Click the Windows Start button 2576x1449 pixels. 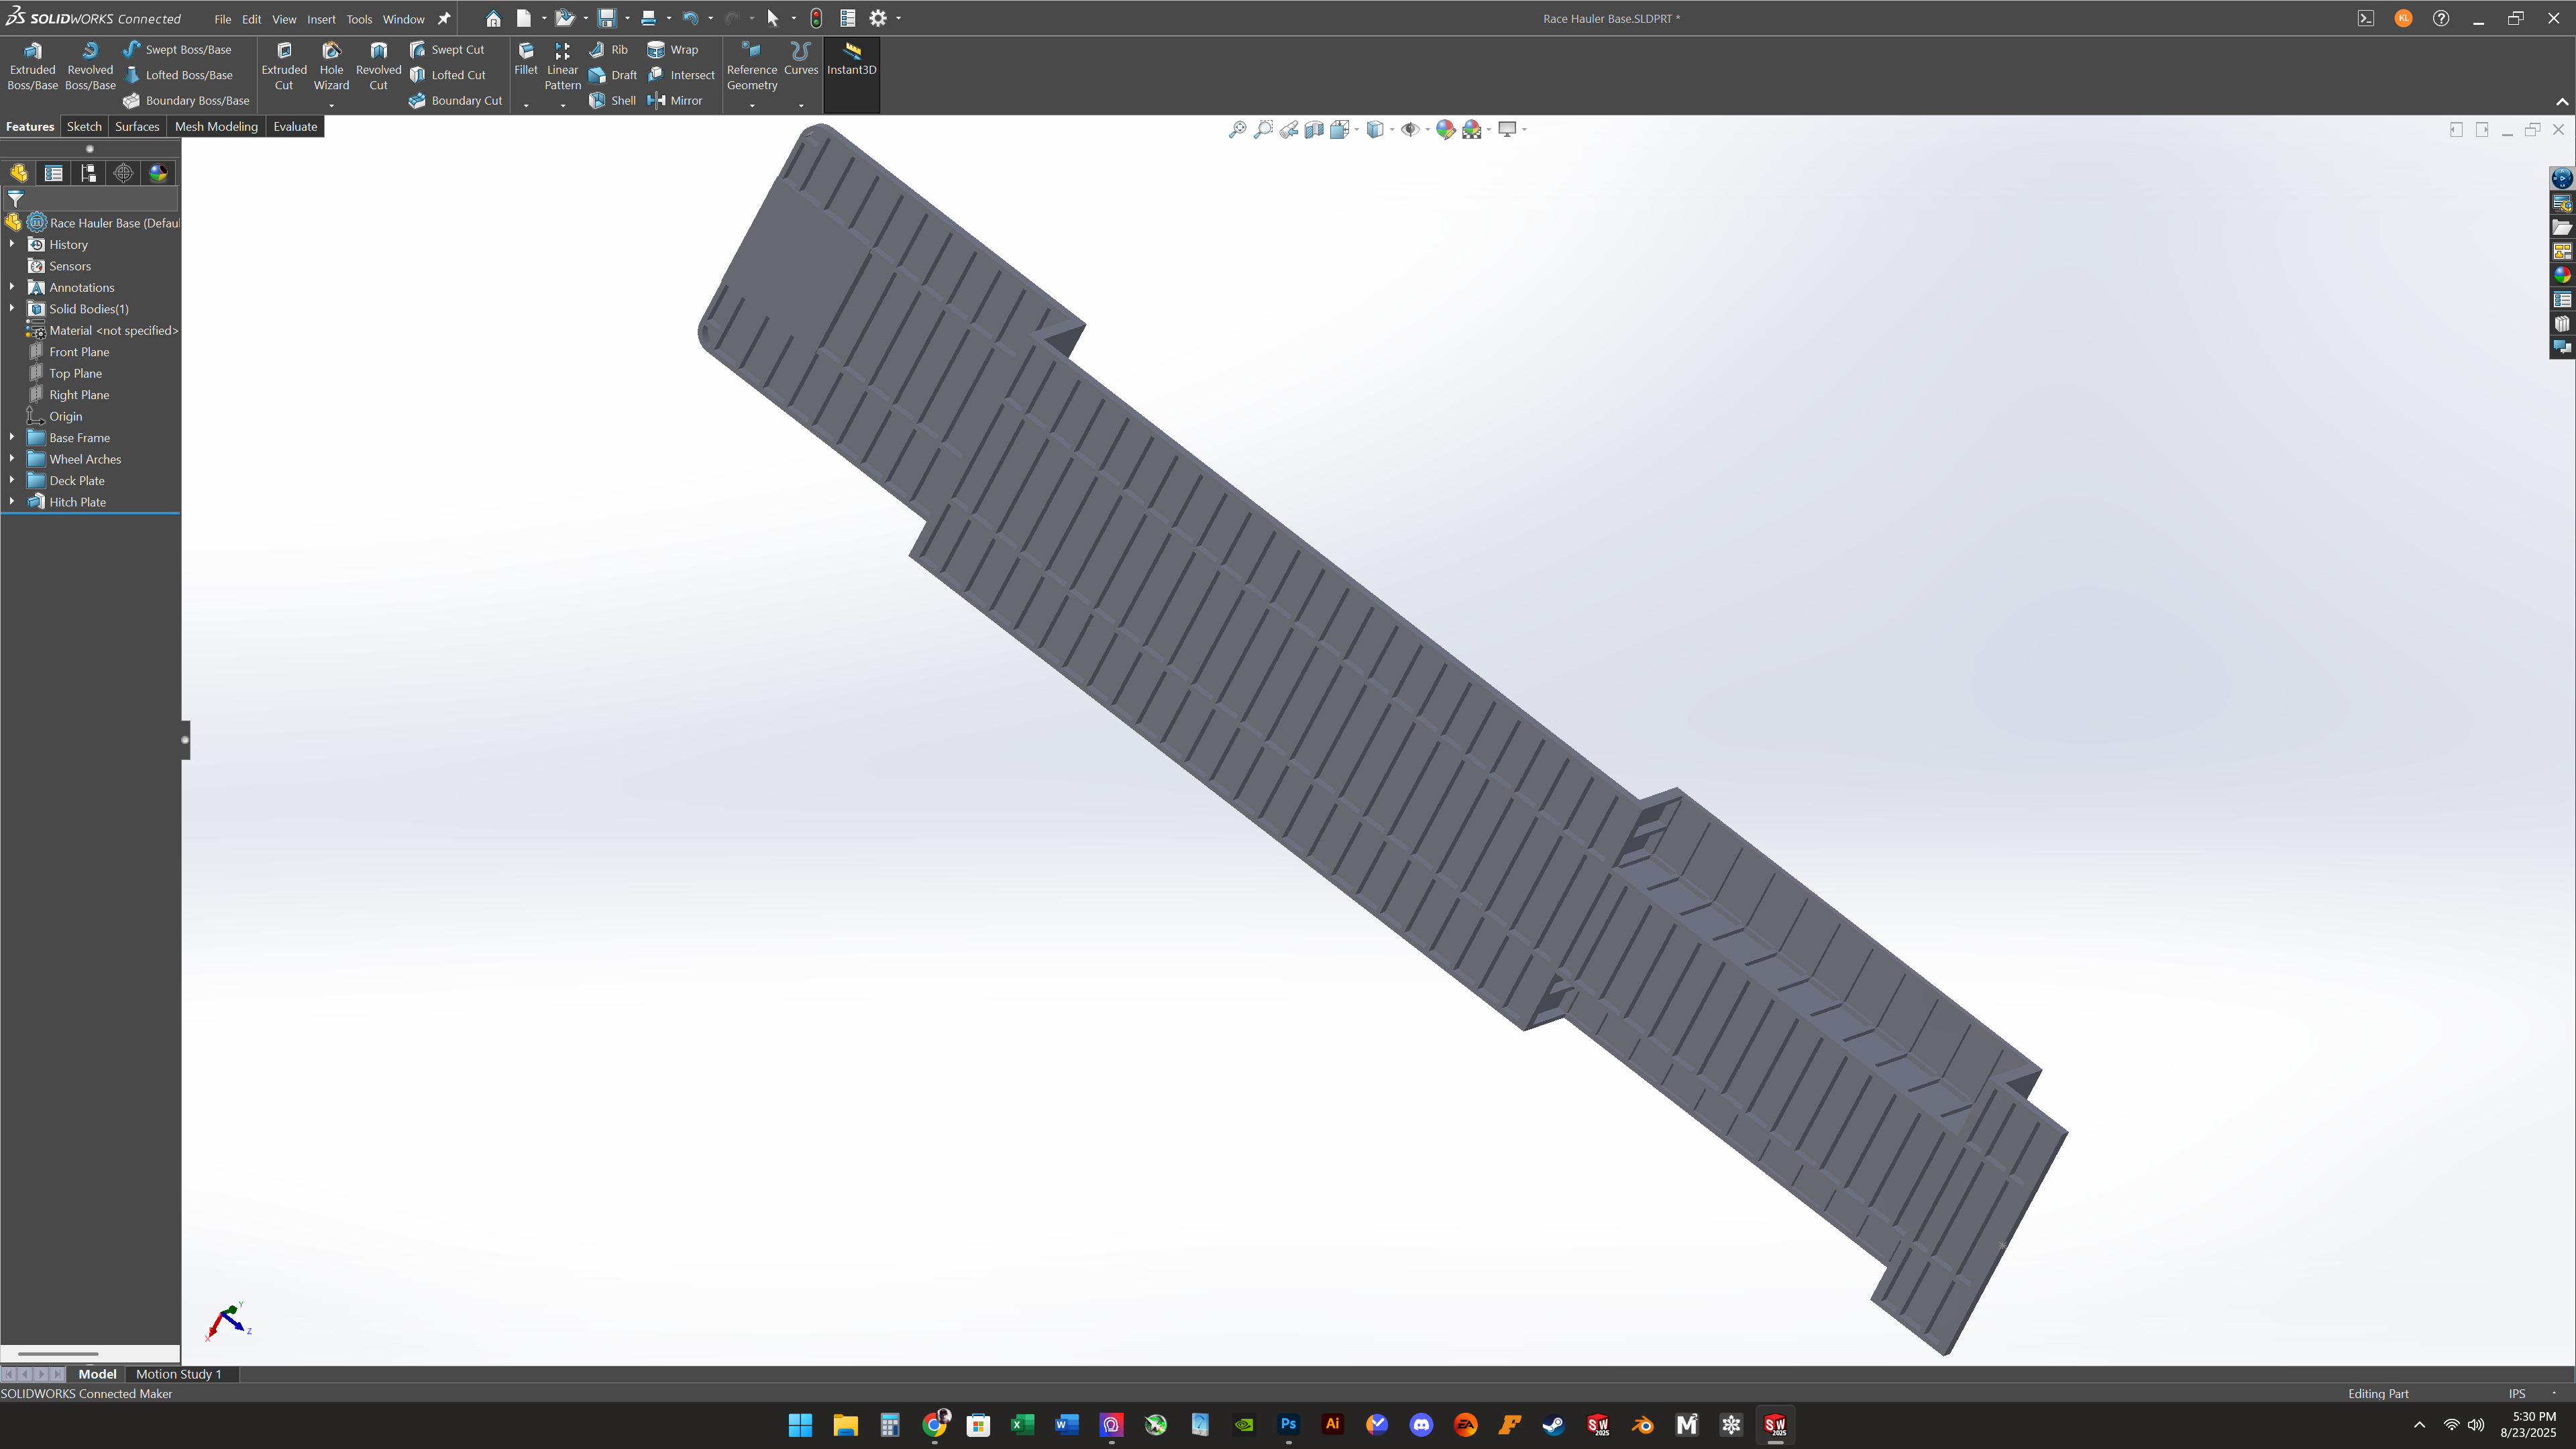point(800,1424)
